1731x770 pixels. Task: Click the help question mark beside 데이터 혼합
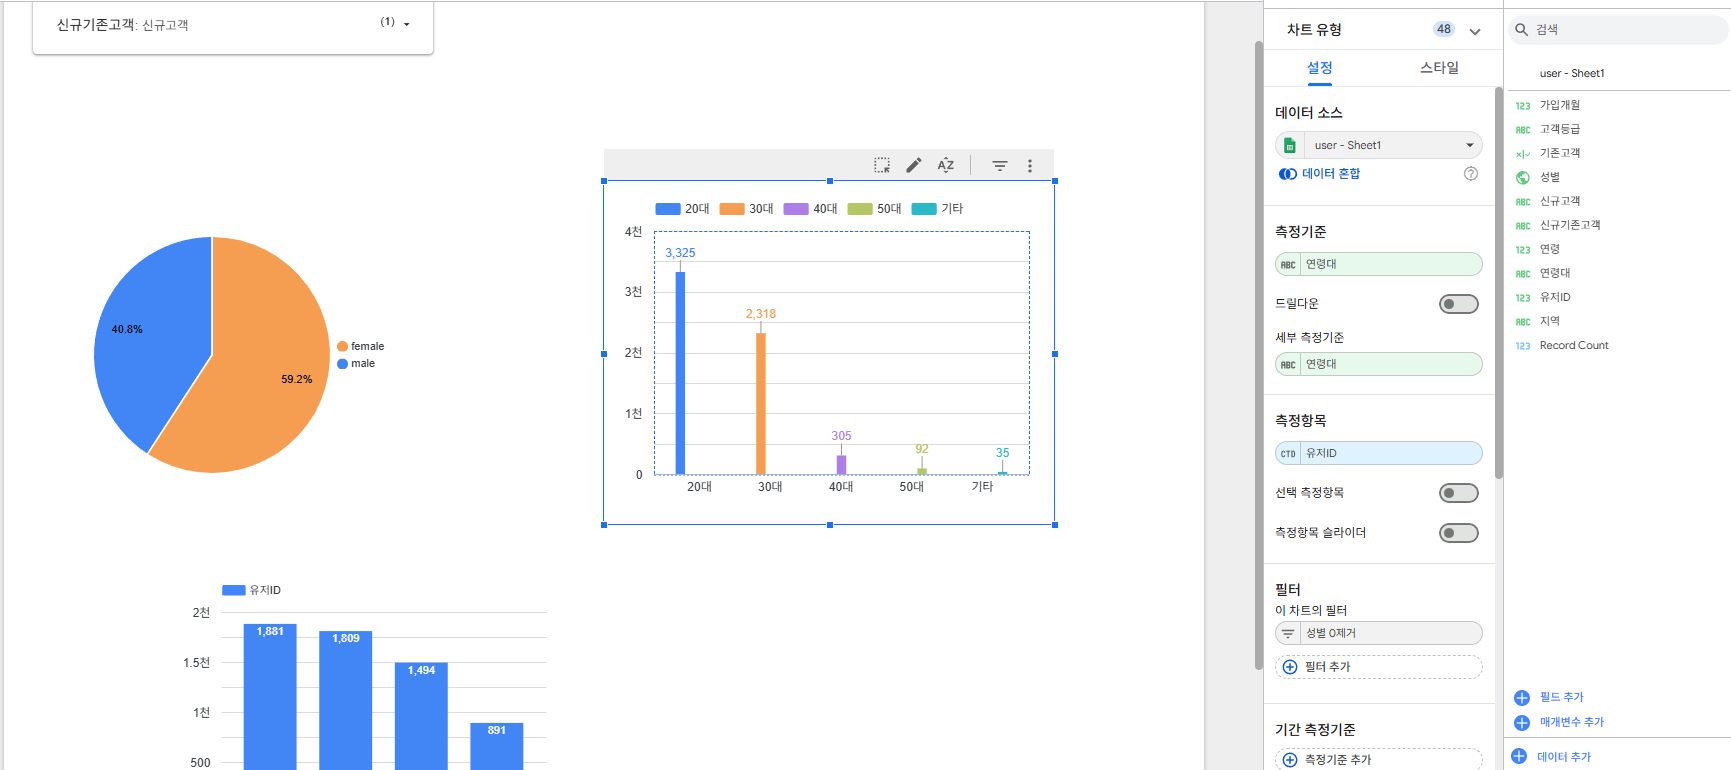coord(1471,174)
